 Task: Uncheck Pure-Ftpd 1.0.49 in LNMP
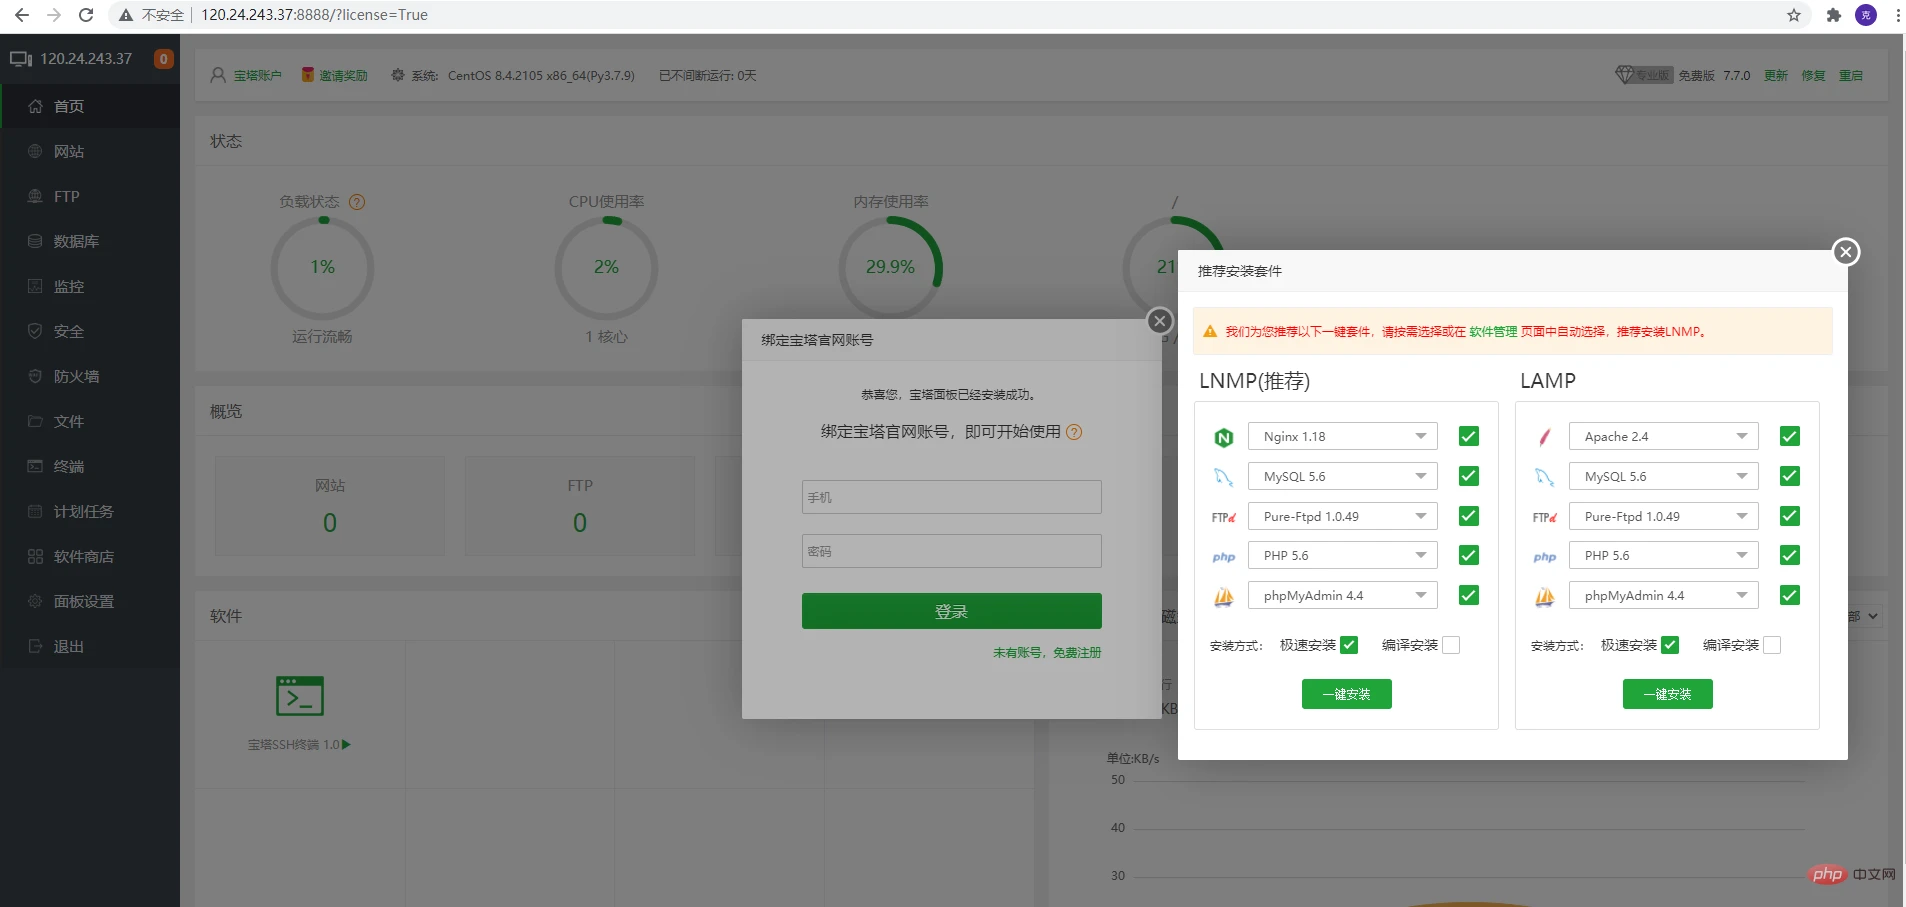pos(1469,516)
